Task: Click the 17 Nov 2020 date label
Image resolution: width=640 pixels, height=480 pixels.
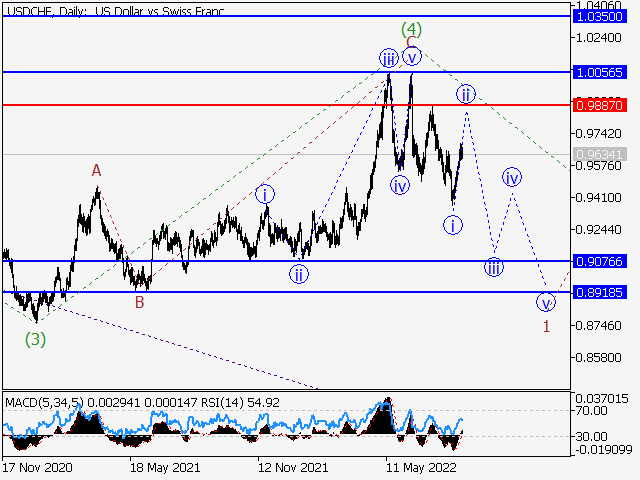Action: point(37,468)
